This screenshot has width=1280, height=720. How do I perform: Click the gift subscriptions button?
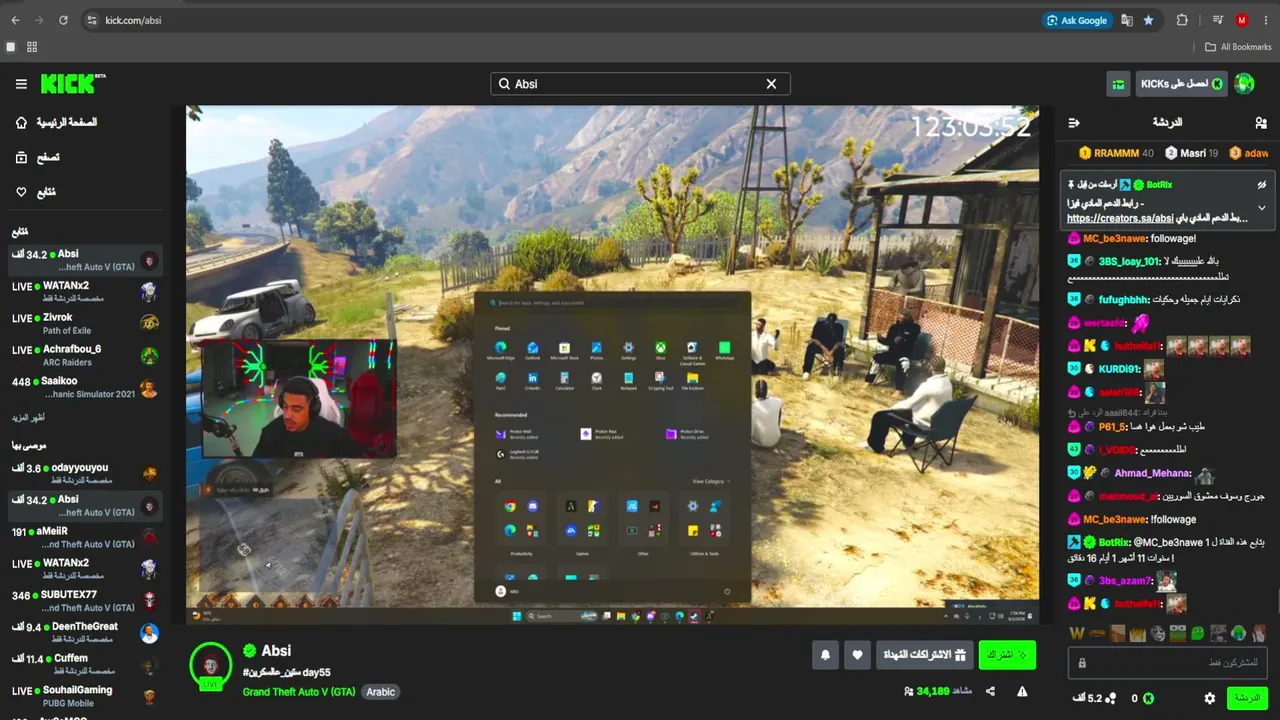925,655
